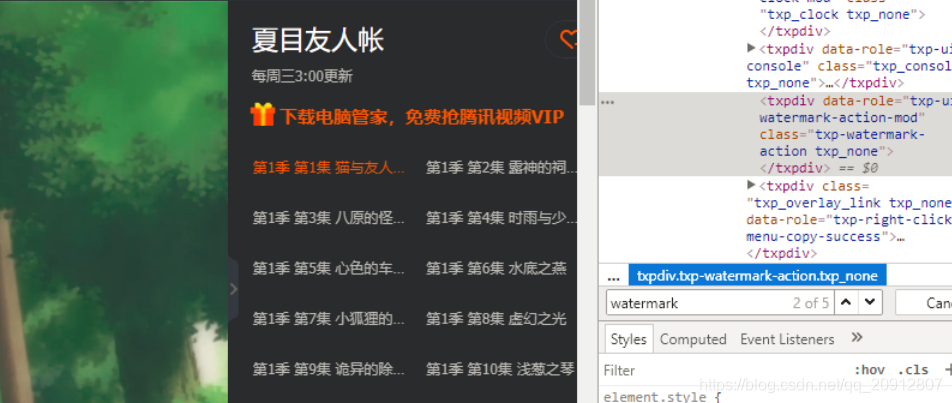Go to previous search result with the up arrow
952x403 pixels.
coord(846,302)
